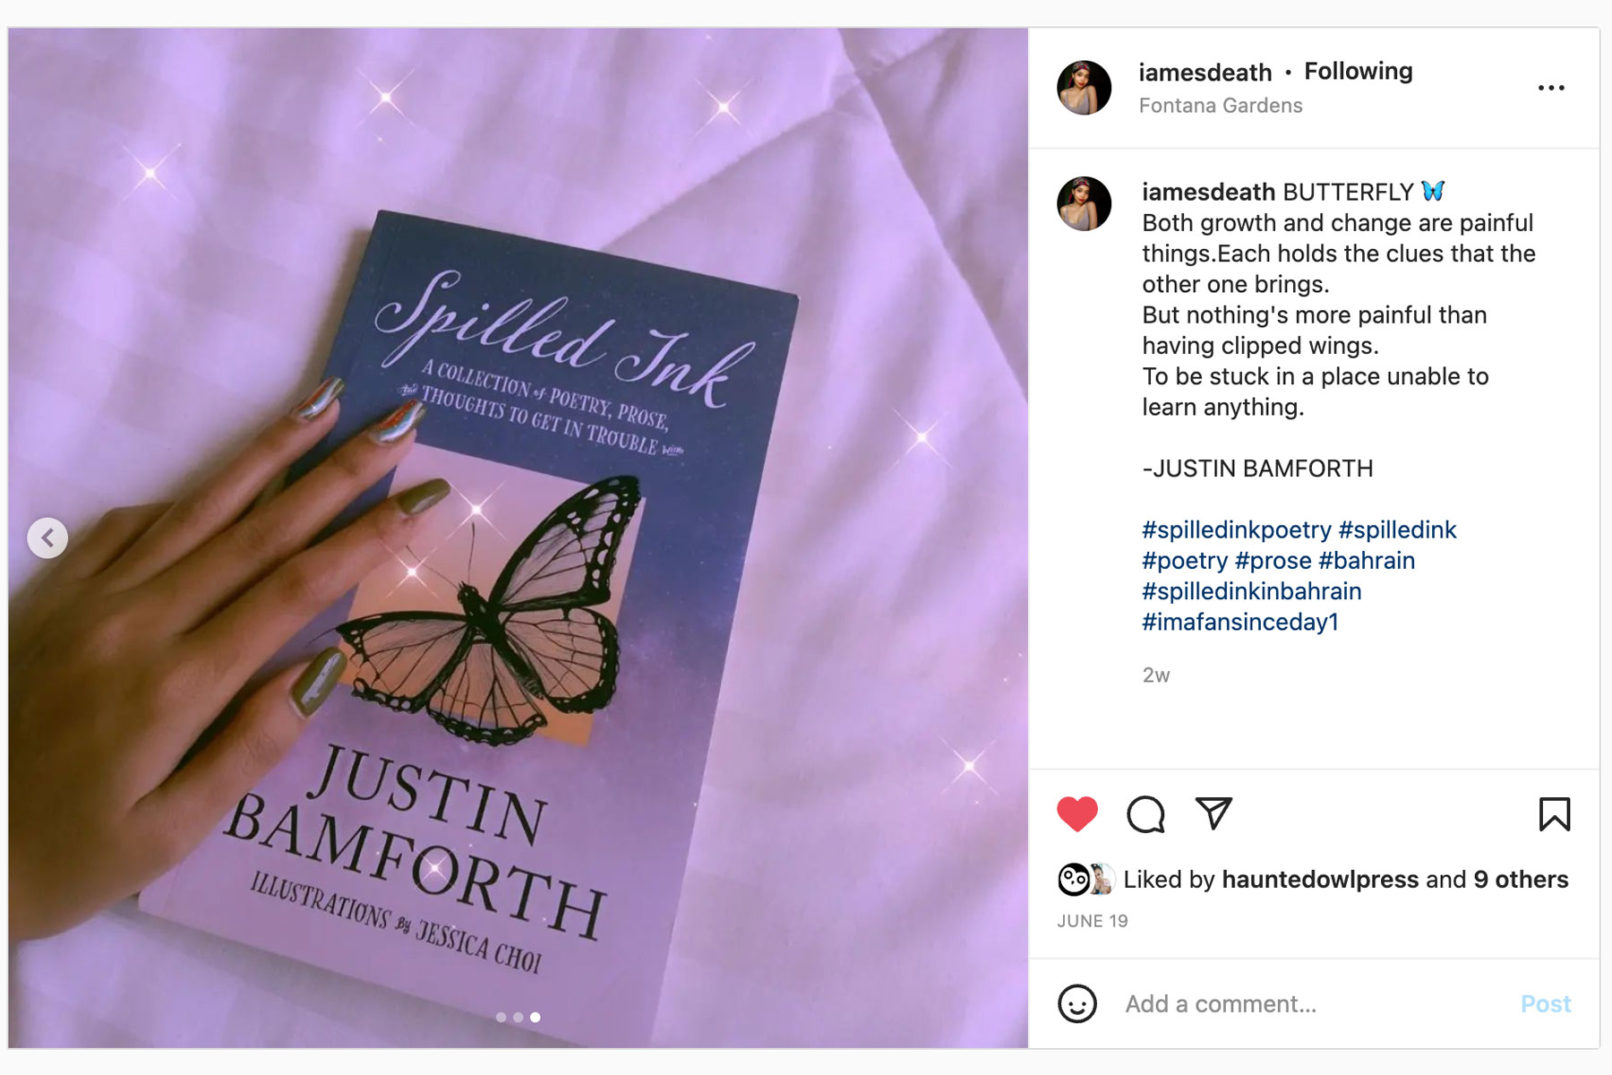View hauntedowlpress profile from likes
The image size is (1612, 1075).
[1320, 879]
